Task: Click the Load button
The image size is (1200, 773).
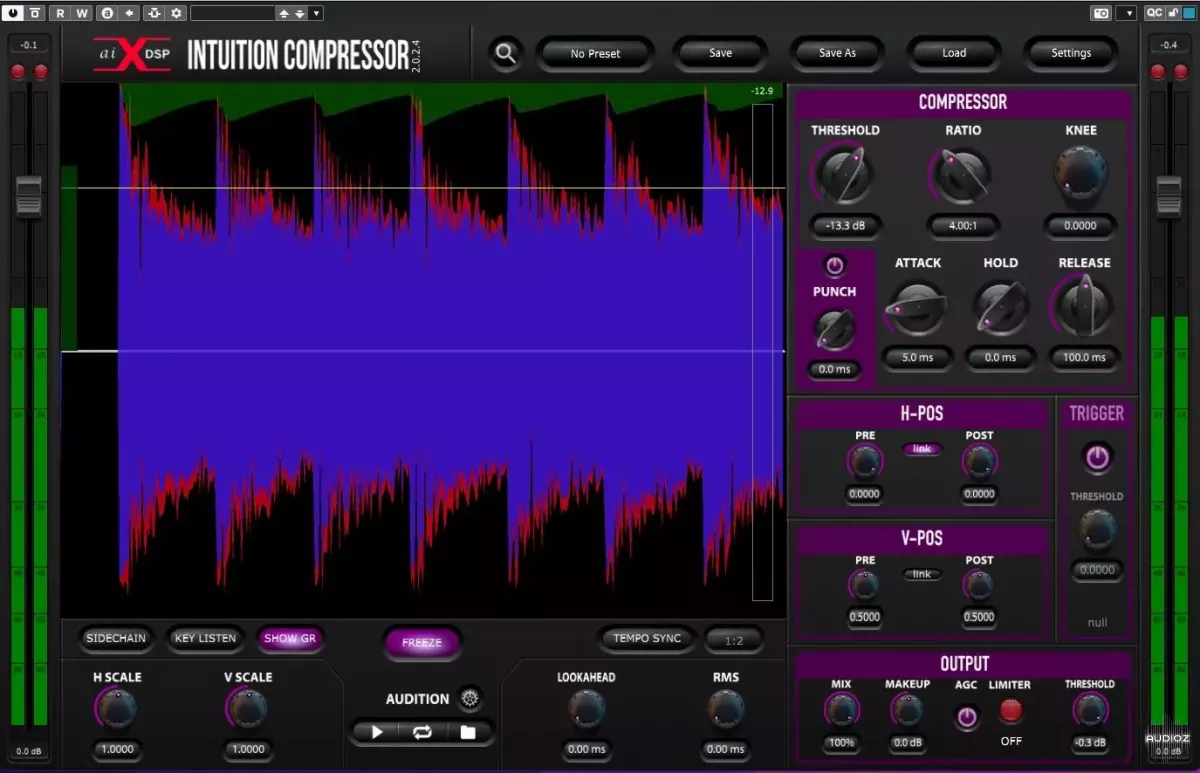Action: coord(954,53)
